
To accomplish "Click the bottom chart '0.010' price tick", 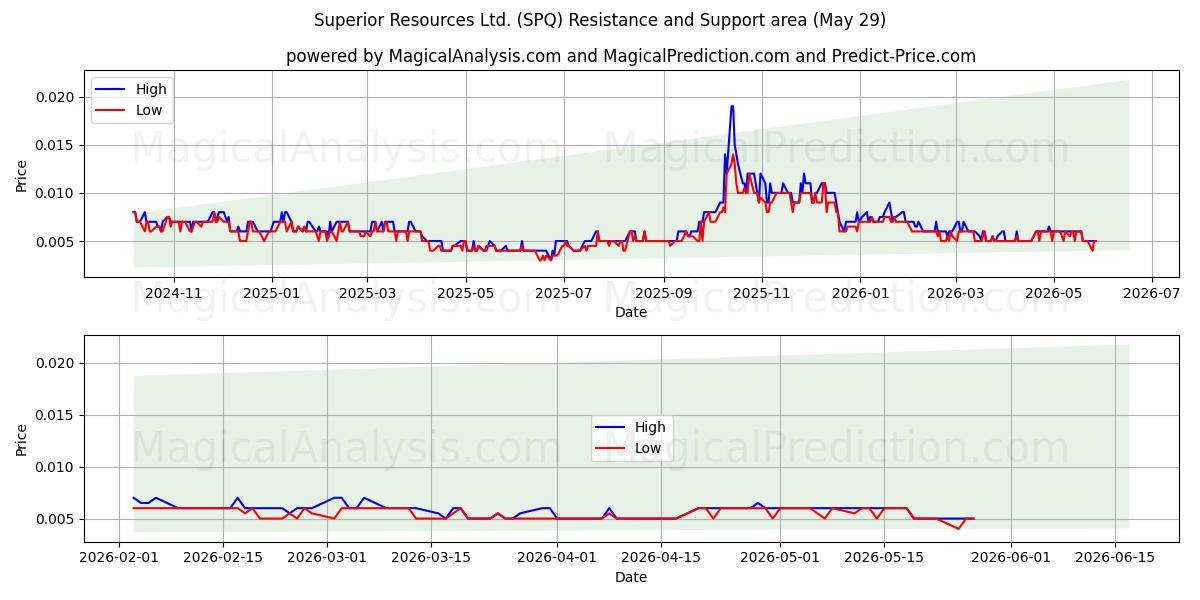I will pyautogui.click(x=56, y=467).
